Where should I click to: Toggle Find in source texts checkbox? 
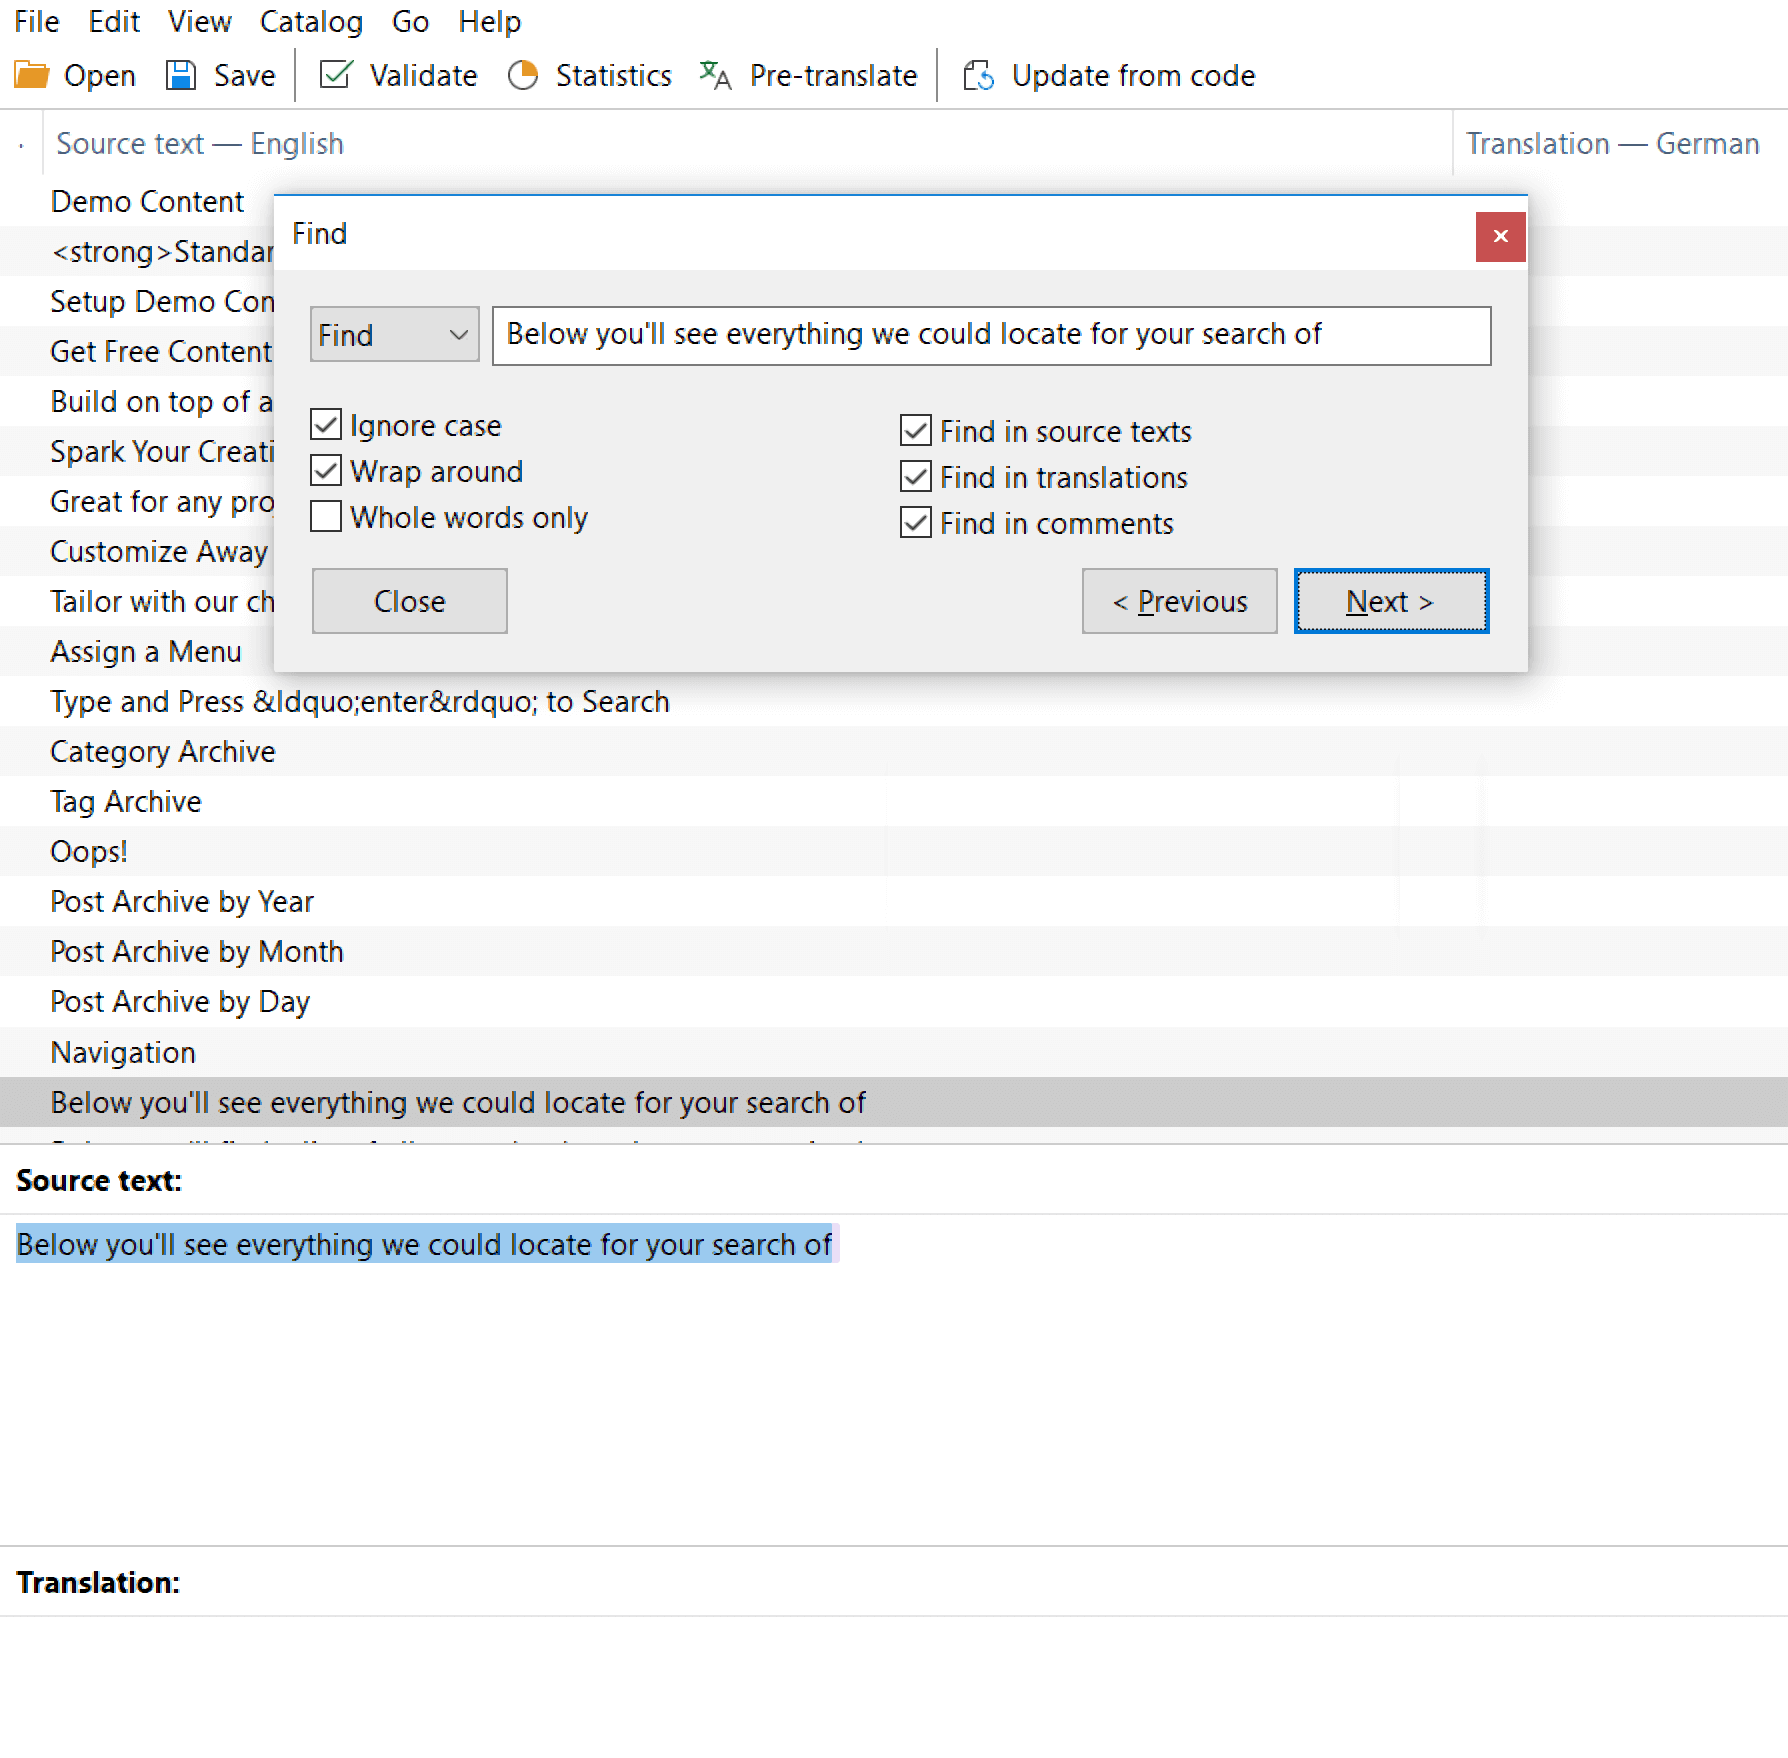point(916,431)
